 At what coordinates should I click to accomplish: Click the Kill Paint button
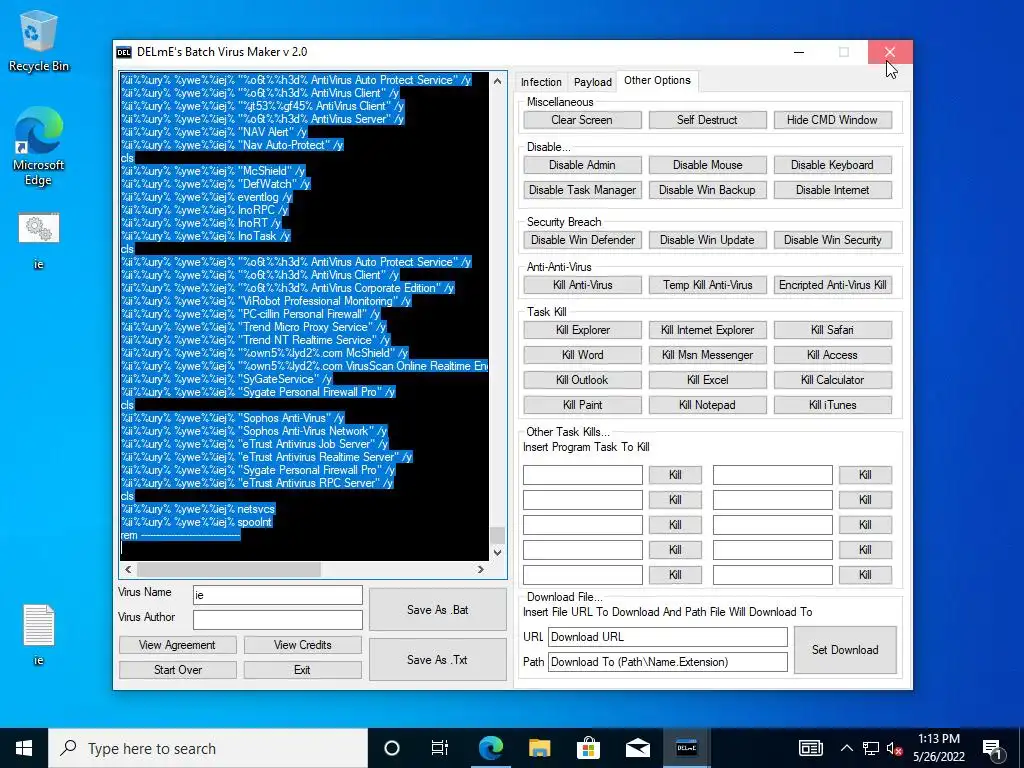tap(582, 405)
